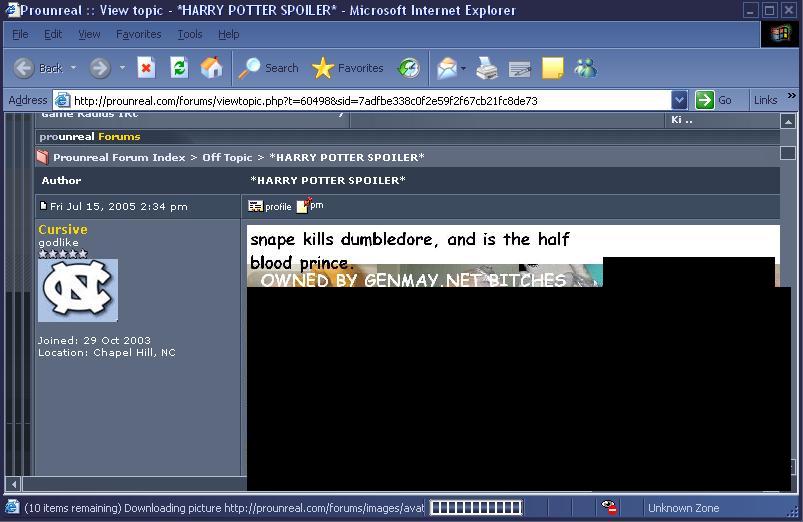This screenshot has width=803, height=522.
Task: Open the Forward history dropdown arrow
Action: click(x=122, y=68)
